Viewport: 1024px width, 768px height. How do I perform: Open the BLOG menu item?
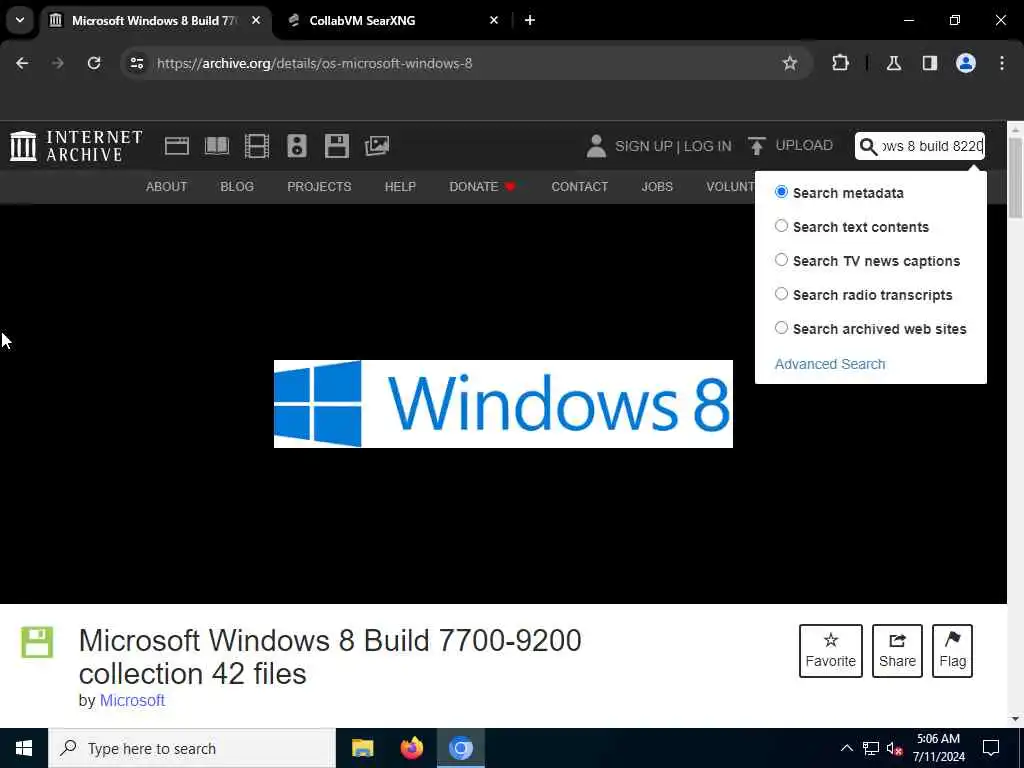237,187
